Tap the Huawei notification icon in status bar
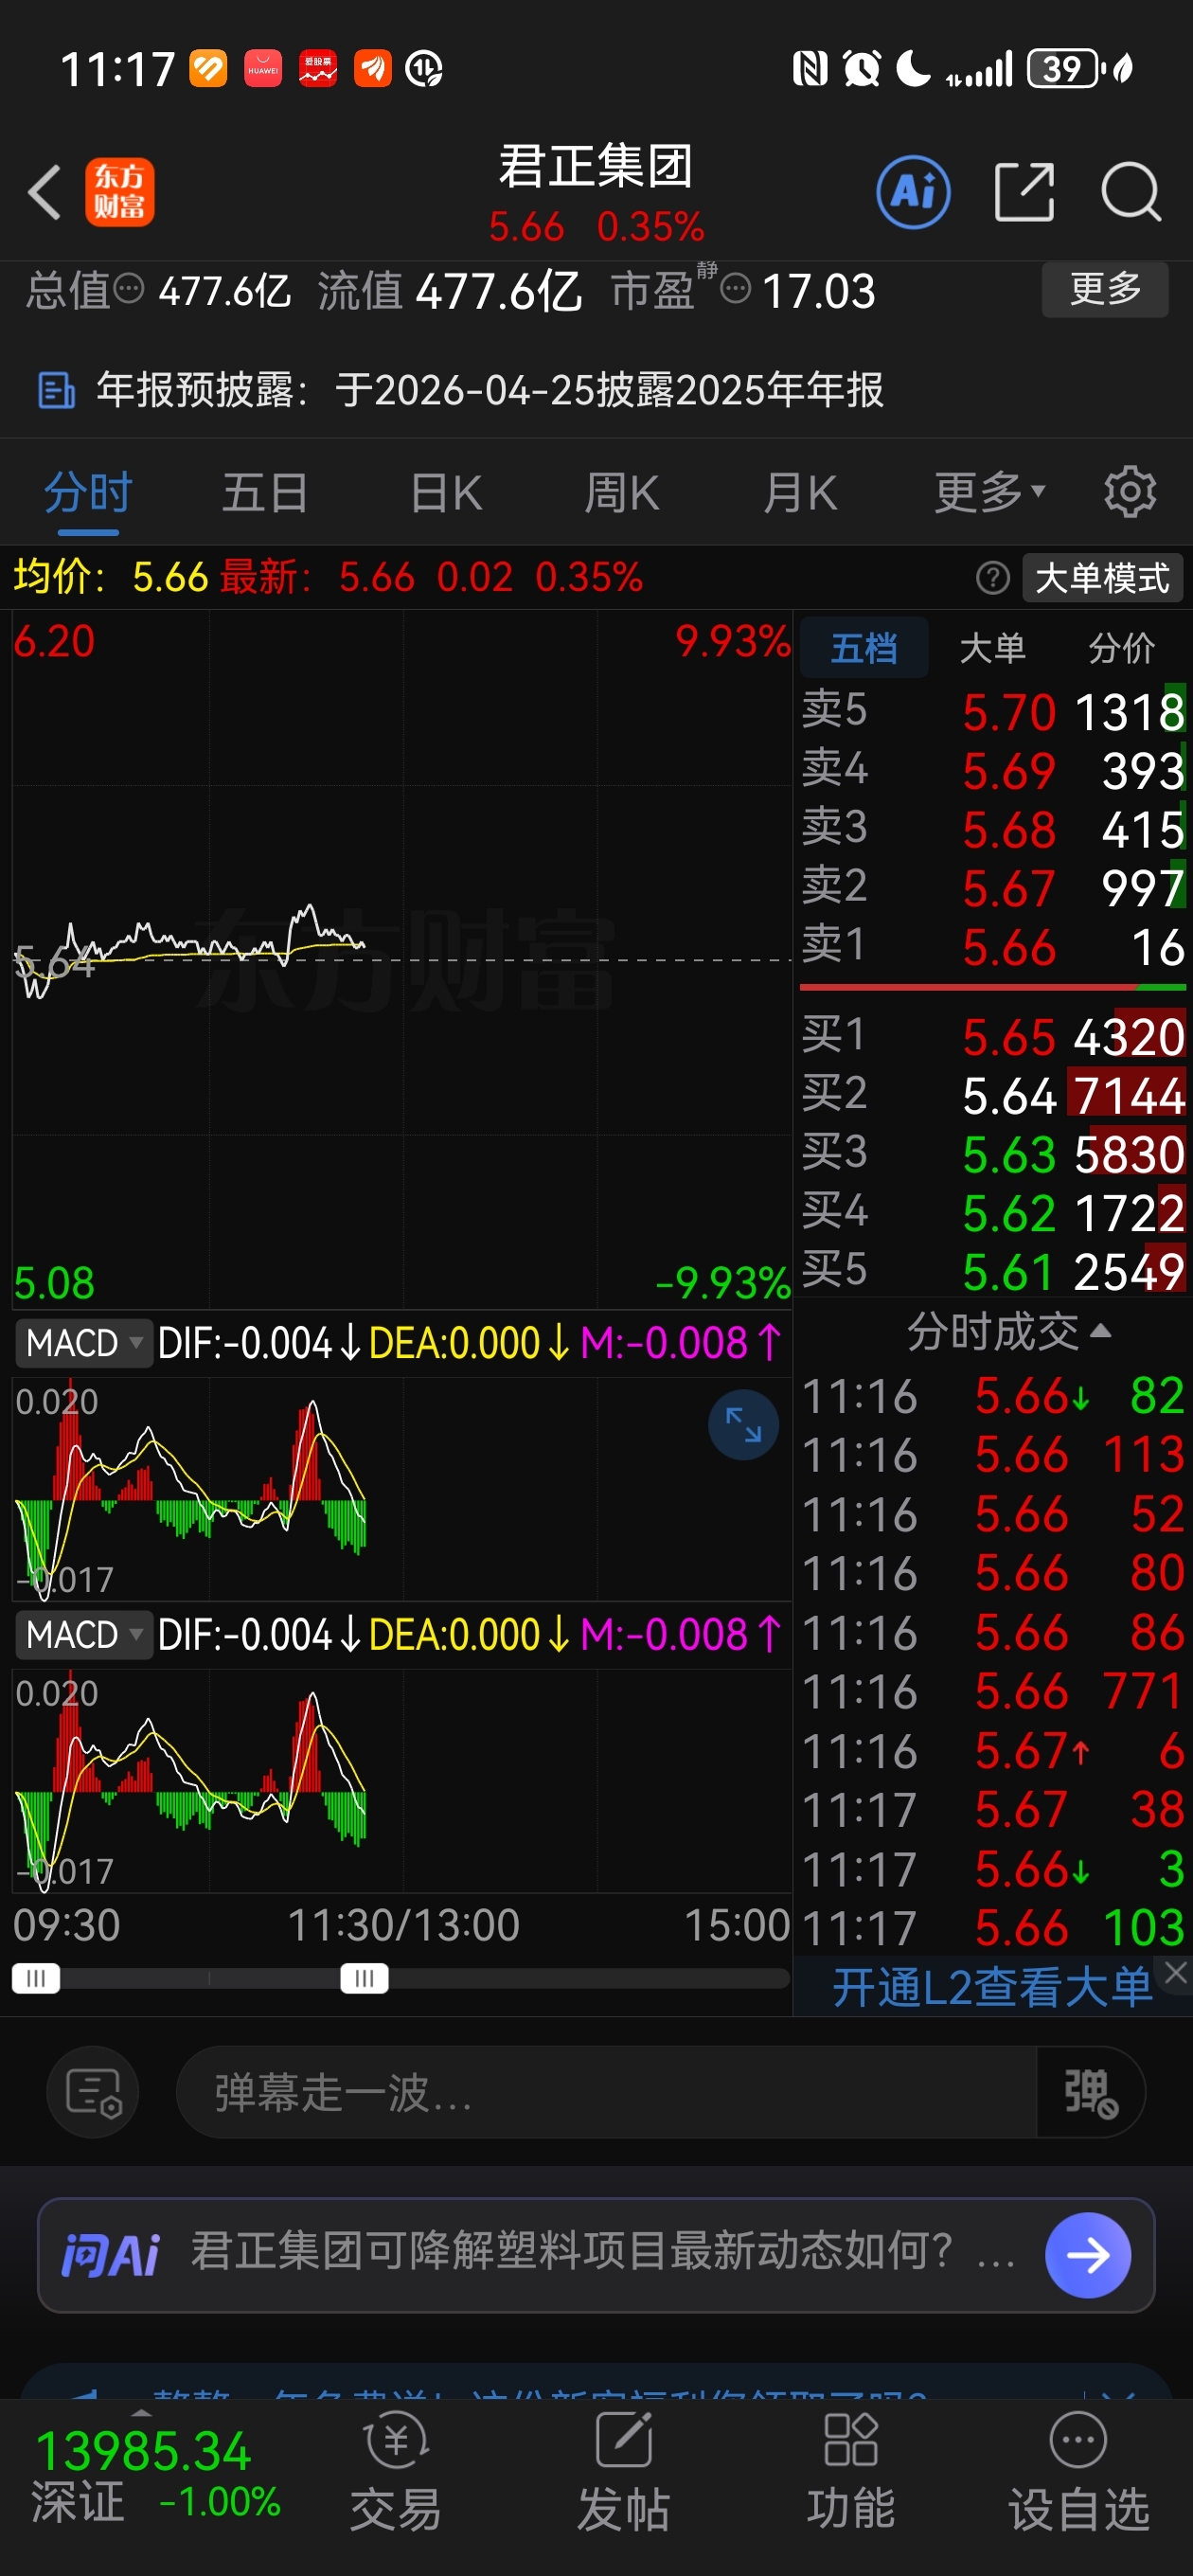This screenshot has width=1193, height=2576. coord(263,69)
